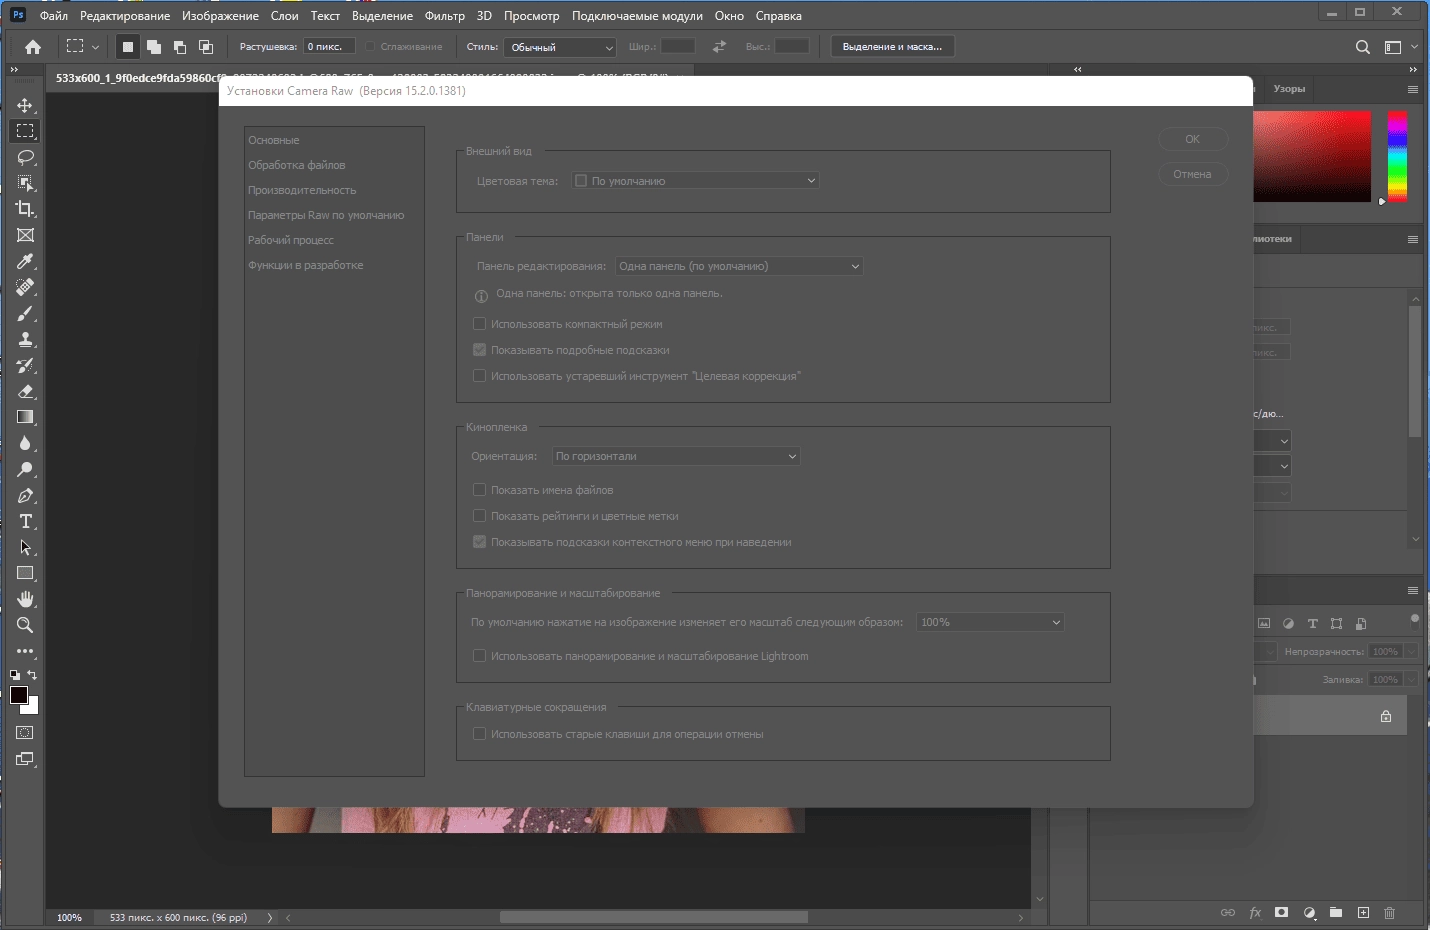
Task: Click the OK button in Camera Raw settings
Action: click(1193, 139)
